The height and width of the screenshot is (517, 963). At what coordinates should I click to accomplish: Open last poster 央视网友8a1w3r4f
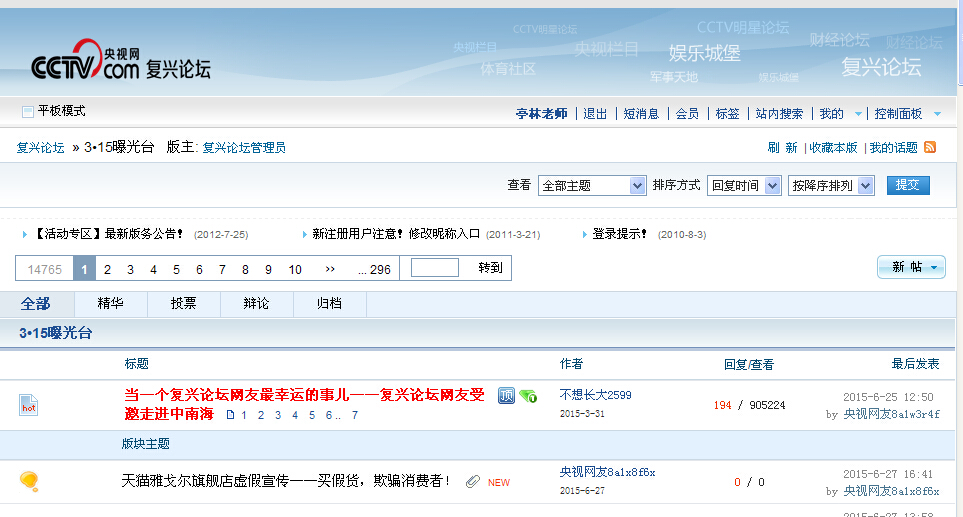point(892,414)
